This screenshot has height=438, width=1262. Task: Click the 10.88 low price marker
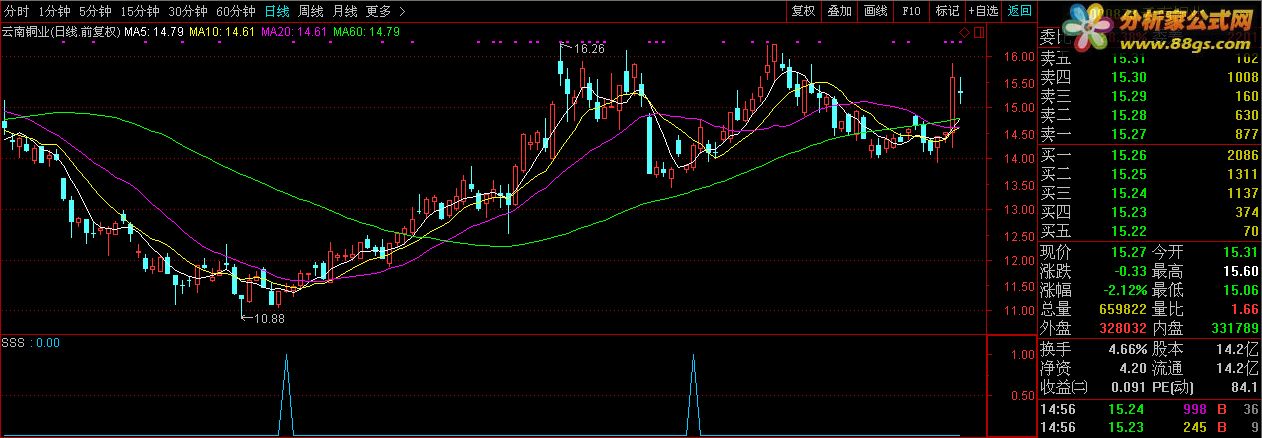pyautogui.click(x=269, y=318)
